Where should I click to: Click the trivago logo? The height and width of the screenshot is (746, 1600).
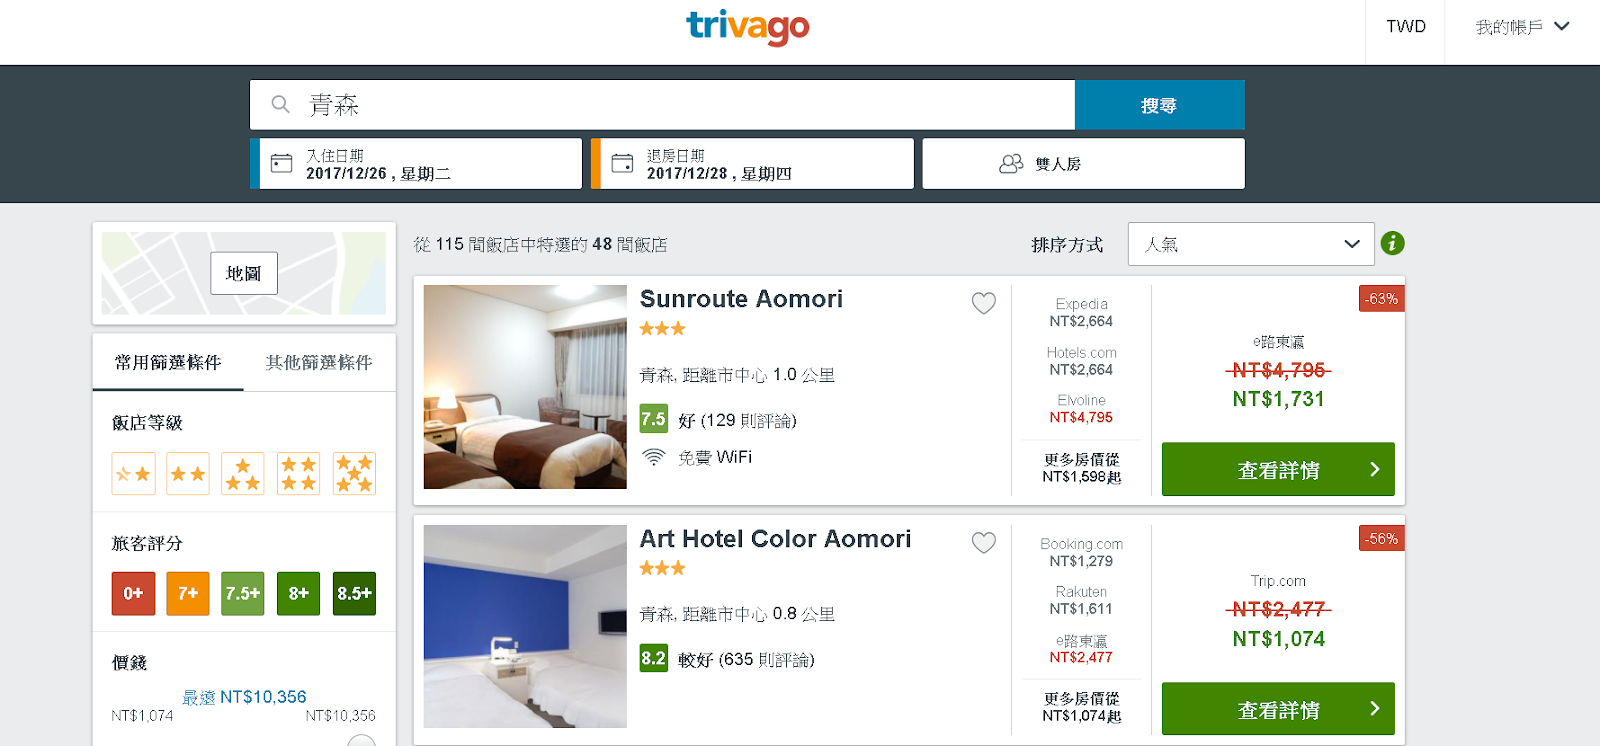pyautogui.click(x=747, y=27)
